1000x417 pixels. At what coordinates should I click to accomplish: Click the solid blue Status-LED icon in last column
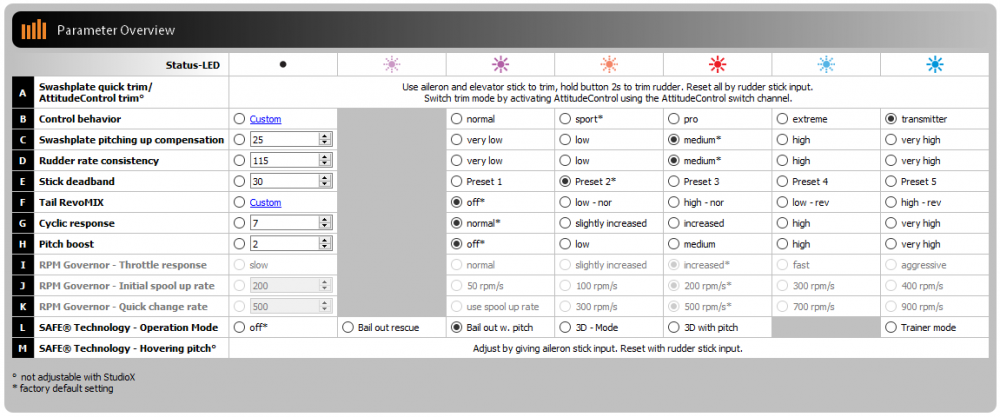coord(935,64)
